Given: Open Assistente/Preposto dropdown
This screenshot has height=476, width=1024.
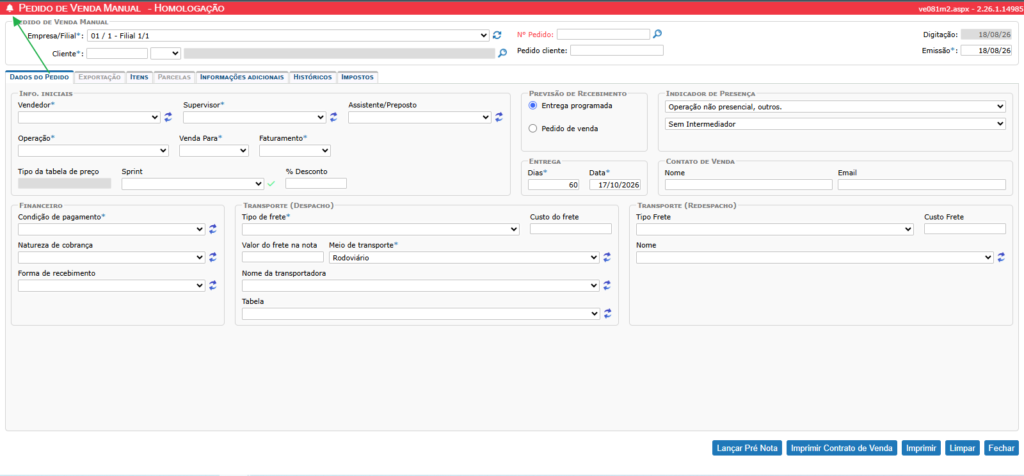Looking at the screenshot, I should (x=419, y=118).
